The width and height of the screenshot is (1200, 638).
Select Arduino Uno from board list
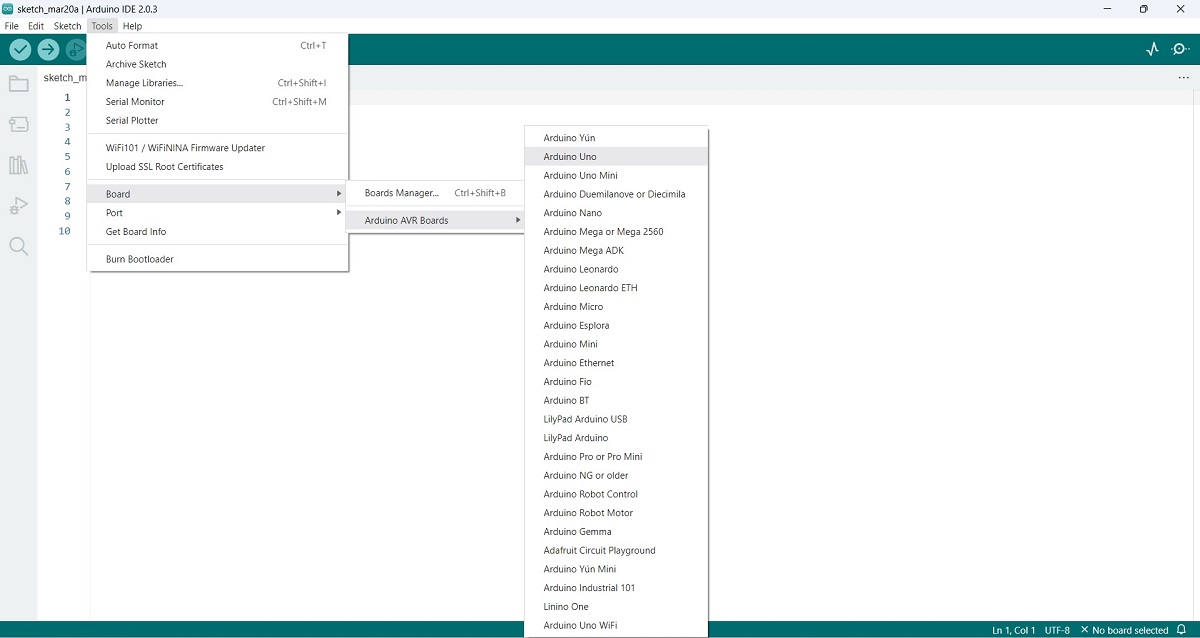(x=570, y=157)
